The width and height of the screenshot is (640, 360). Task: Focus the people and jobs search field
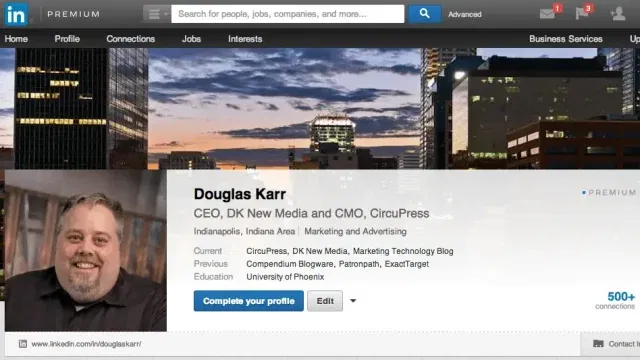point(288,14)
